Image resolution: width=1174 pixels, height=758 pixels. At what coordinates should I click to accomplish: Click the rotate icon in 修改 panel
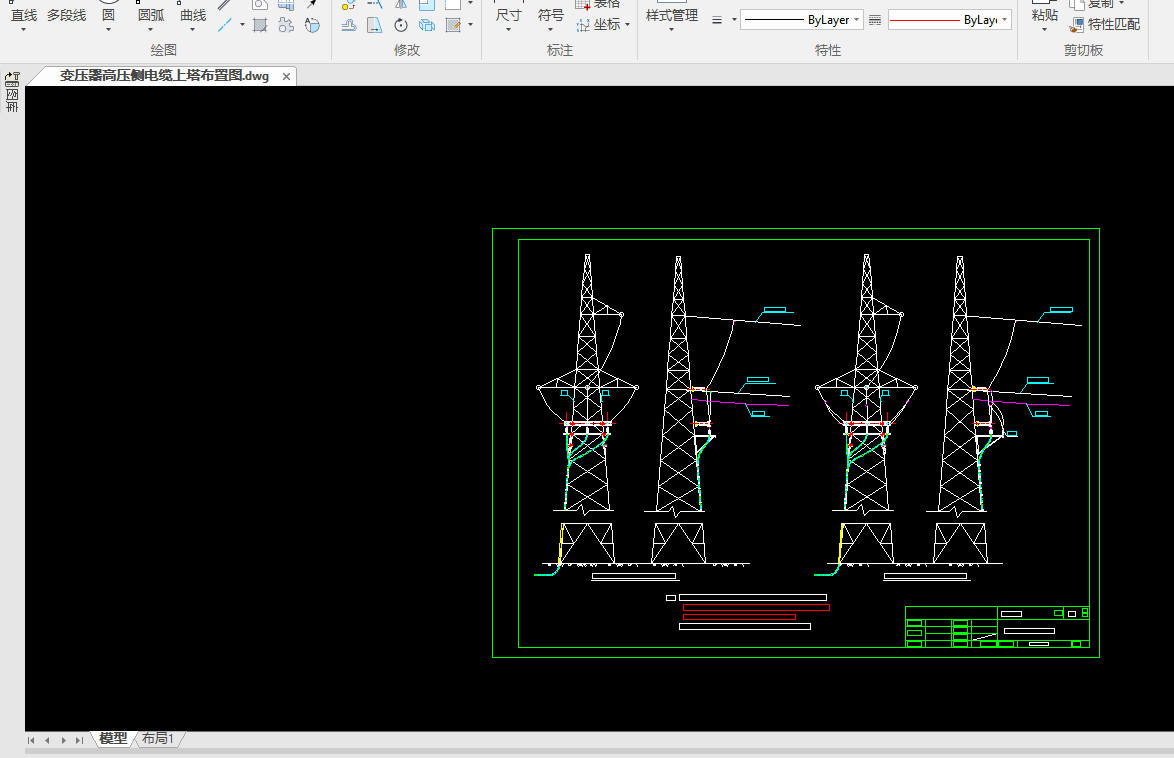click(401, 25)
